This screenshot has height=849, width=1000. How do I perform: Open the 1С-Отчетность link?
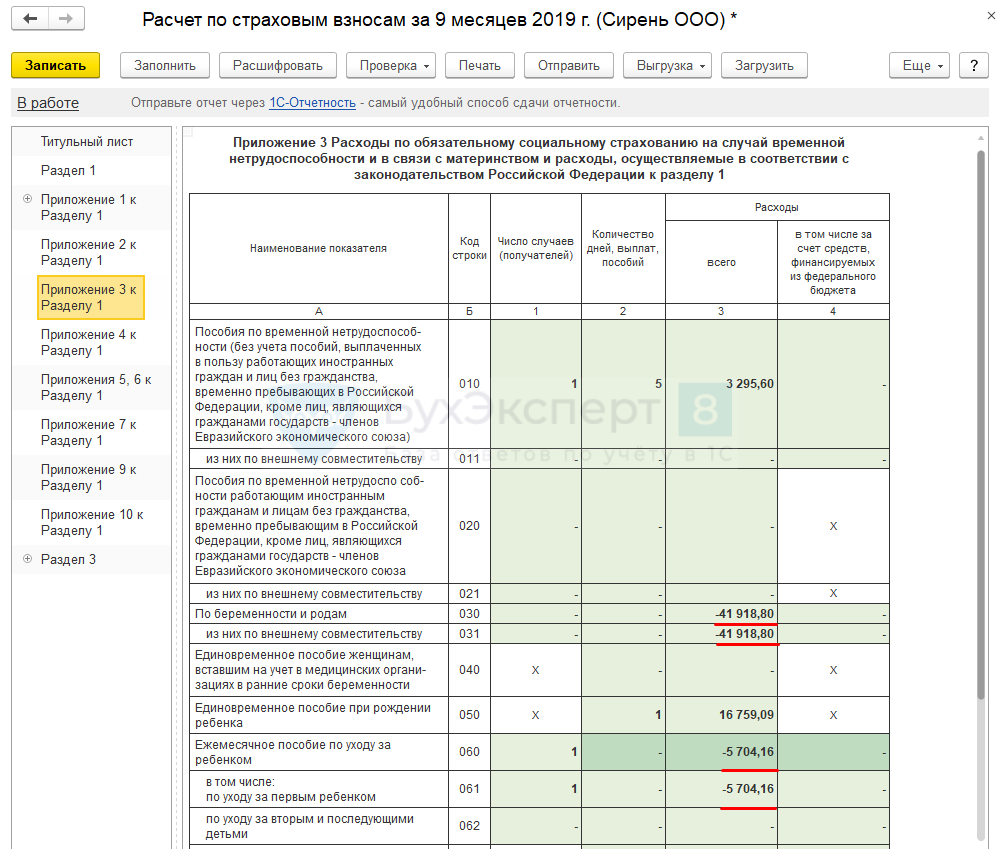pos(312,103)
